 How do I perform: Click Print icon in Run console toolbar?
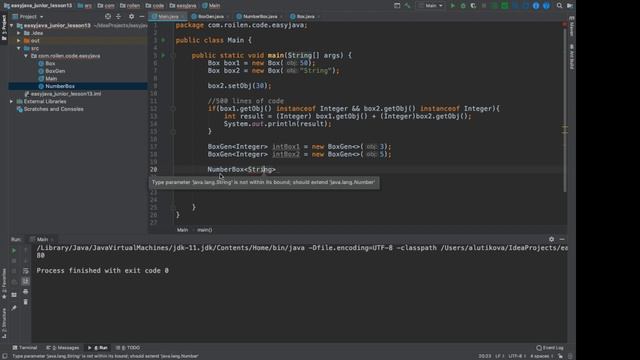click(x=26, y=291)
